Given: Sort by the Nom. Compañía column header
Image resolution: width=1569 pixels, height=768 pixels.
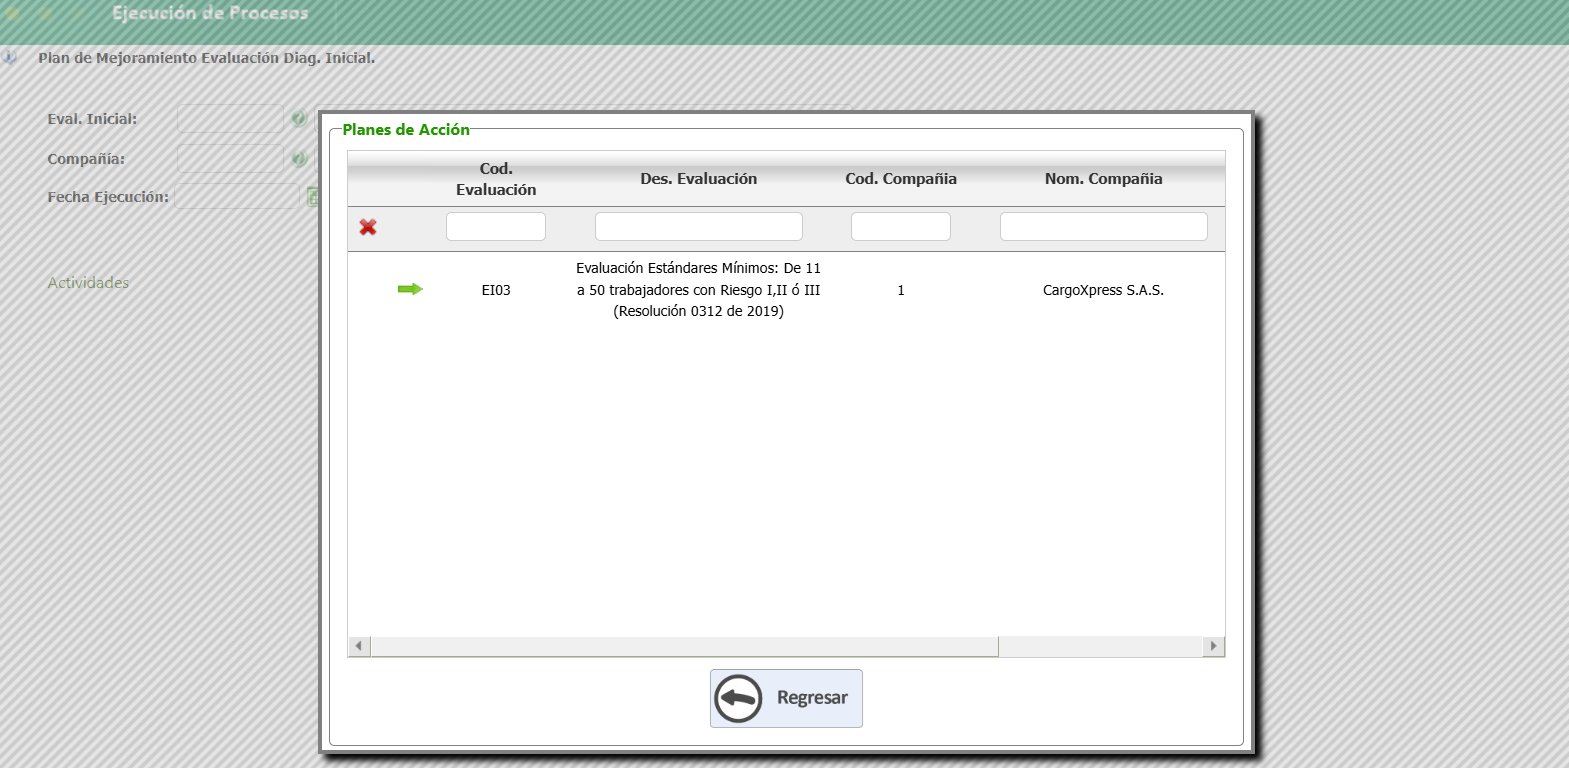Looking at the screenshot, I should (1104, 179).
